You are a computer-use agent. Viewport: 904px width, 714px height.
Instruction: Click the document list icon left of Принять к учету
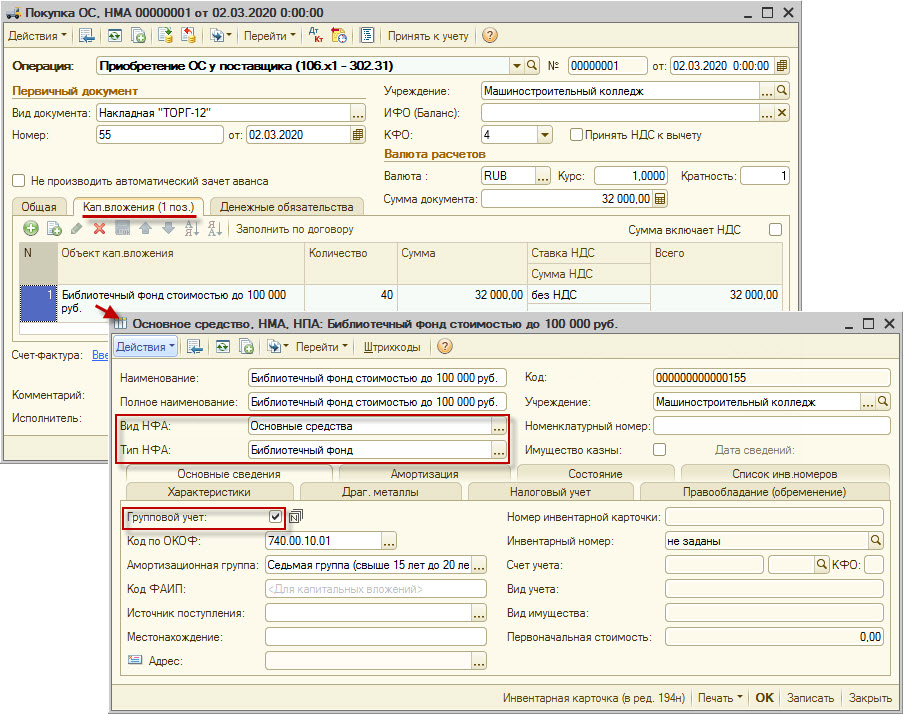[x=367, y=35]
